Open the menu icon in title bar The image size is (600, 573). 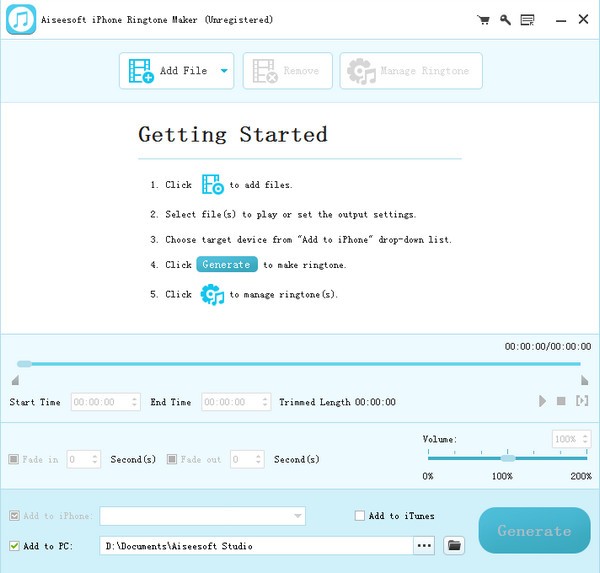click(x=527, y=20)
